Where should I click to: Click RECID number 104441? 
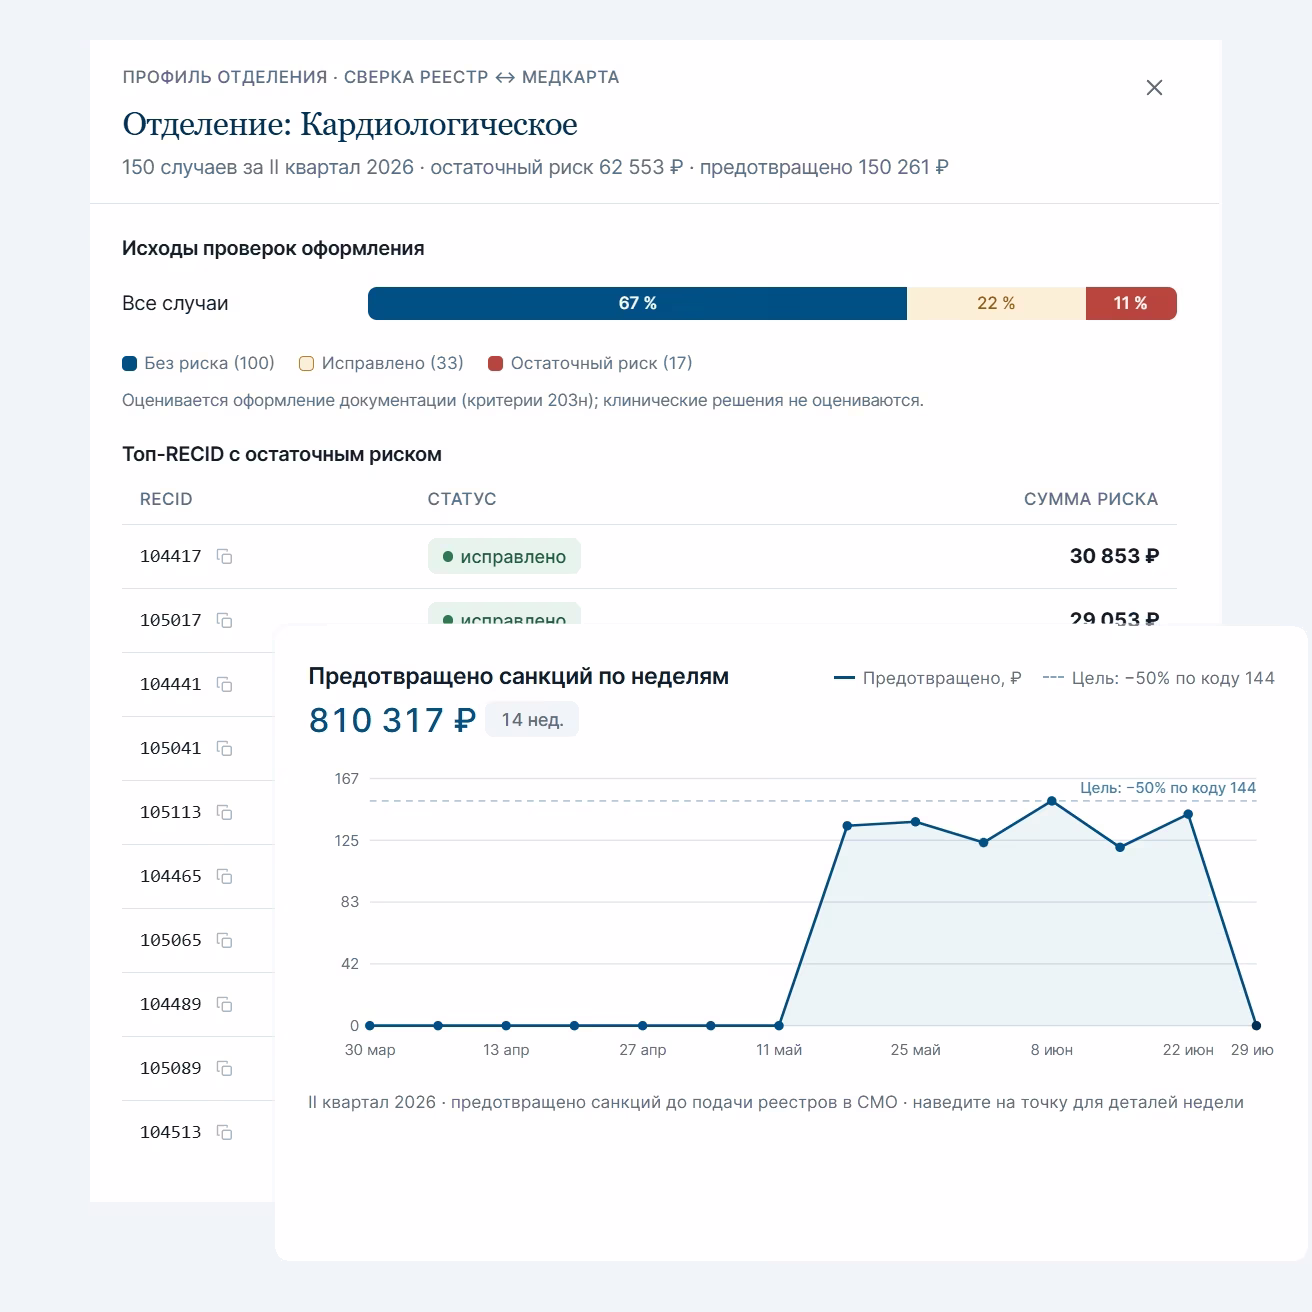point(171,684)
